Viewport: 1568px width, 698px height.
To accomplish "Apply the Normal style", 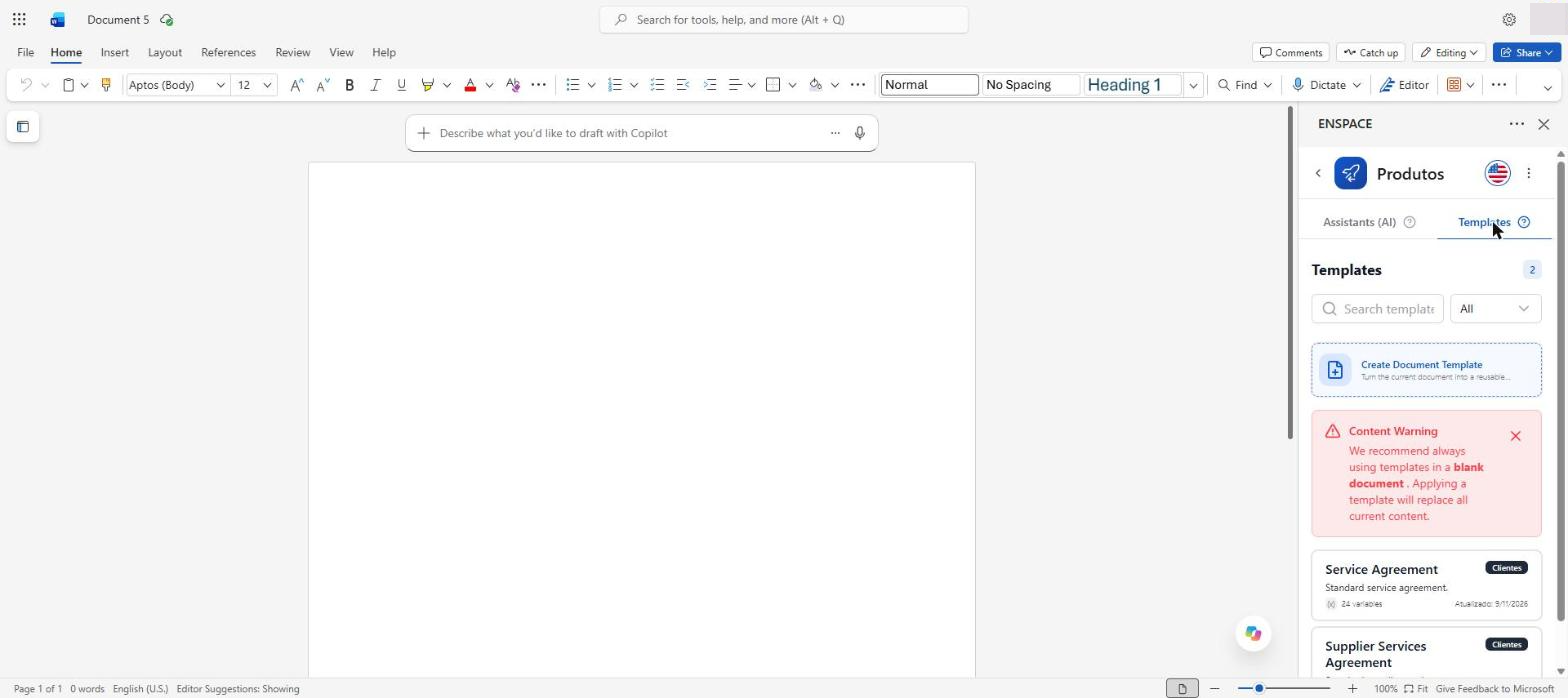I will point(929,85).
